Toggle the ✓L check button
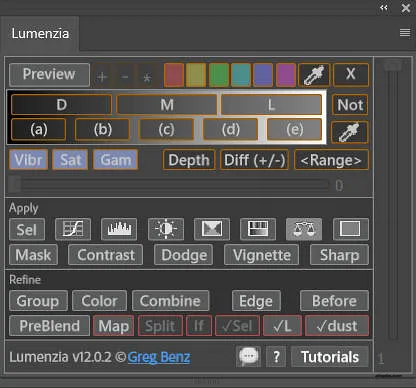The height and width of the screenshot is (388, 416). click(x=282, y=326)
